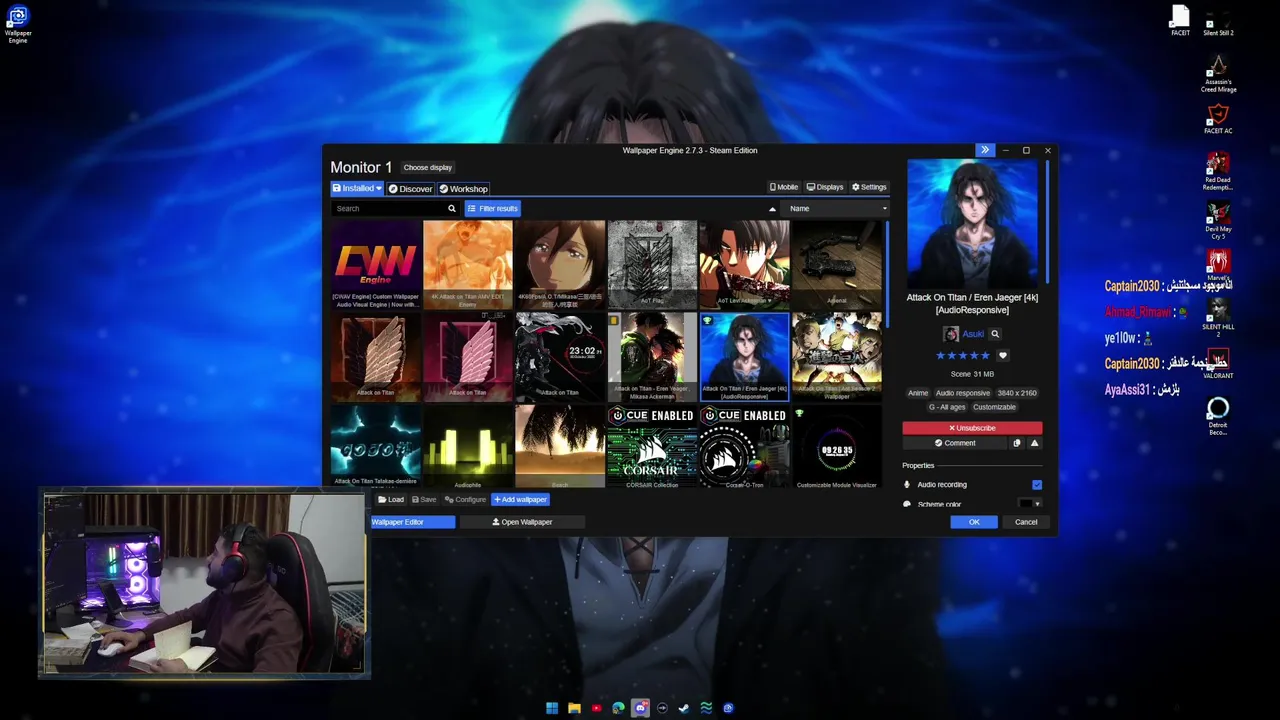
Task: Open the Assassin's Creed Mirage desktop shortcut
Action: [x=1218, y=73]
